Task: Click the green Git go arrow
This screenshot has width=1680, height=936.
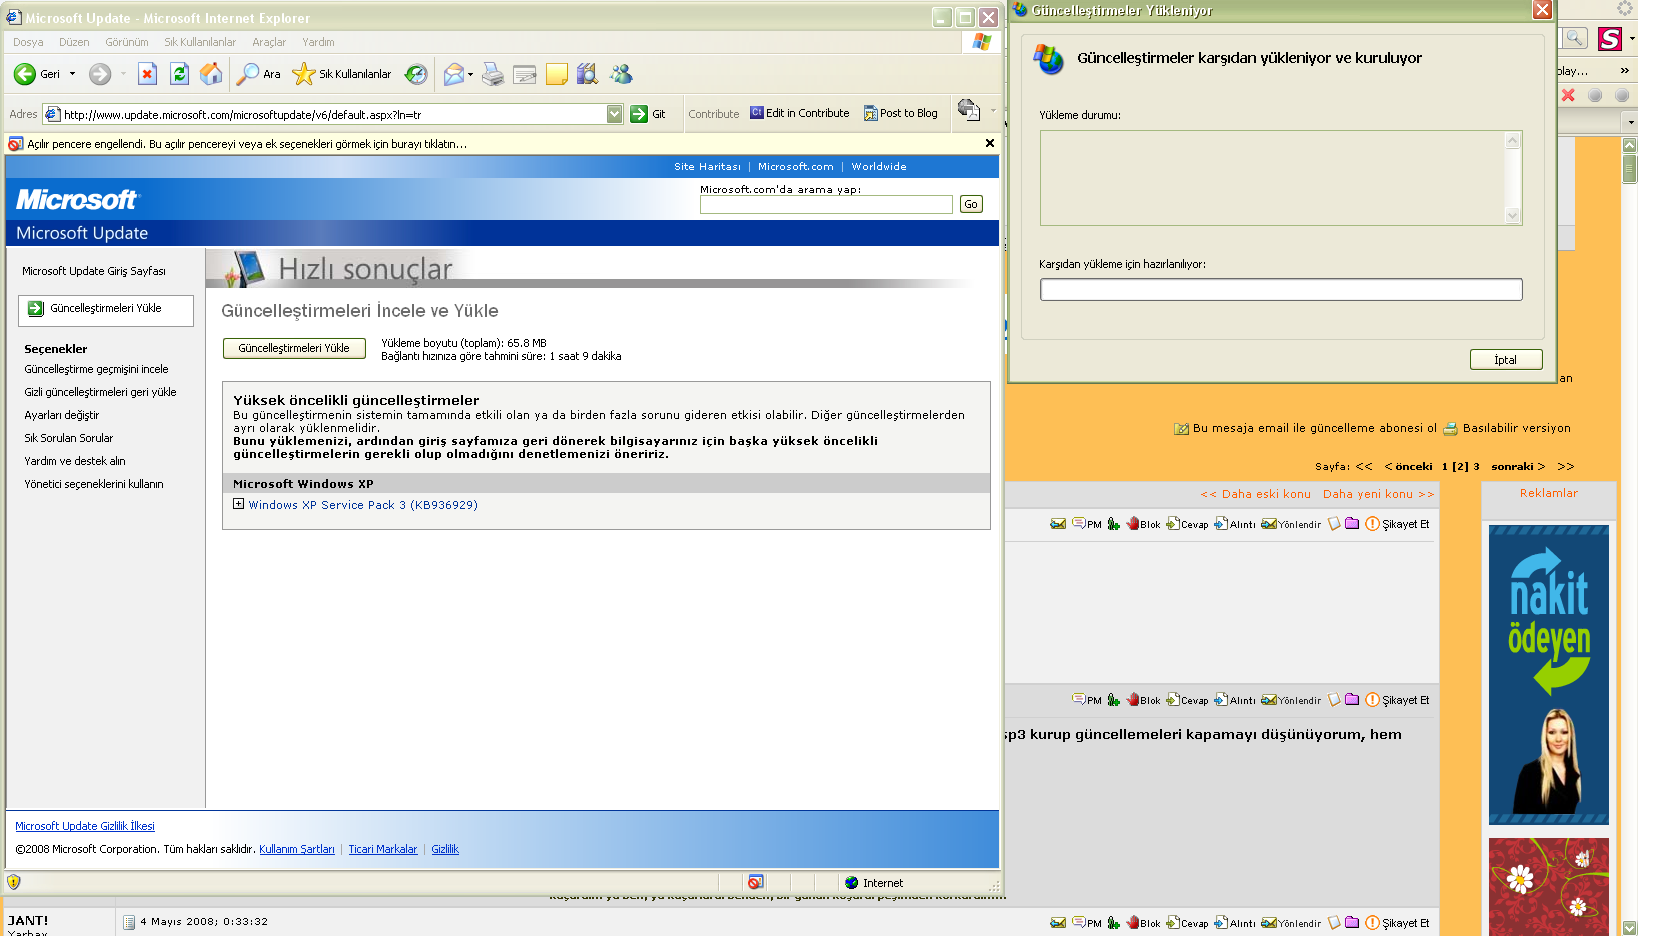Action: (639, 114)
